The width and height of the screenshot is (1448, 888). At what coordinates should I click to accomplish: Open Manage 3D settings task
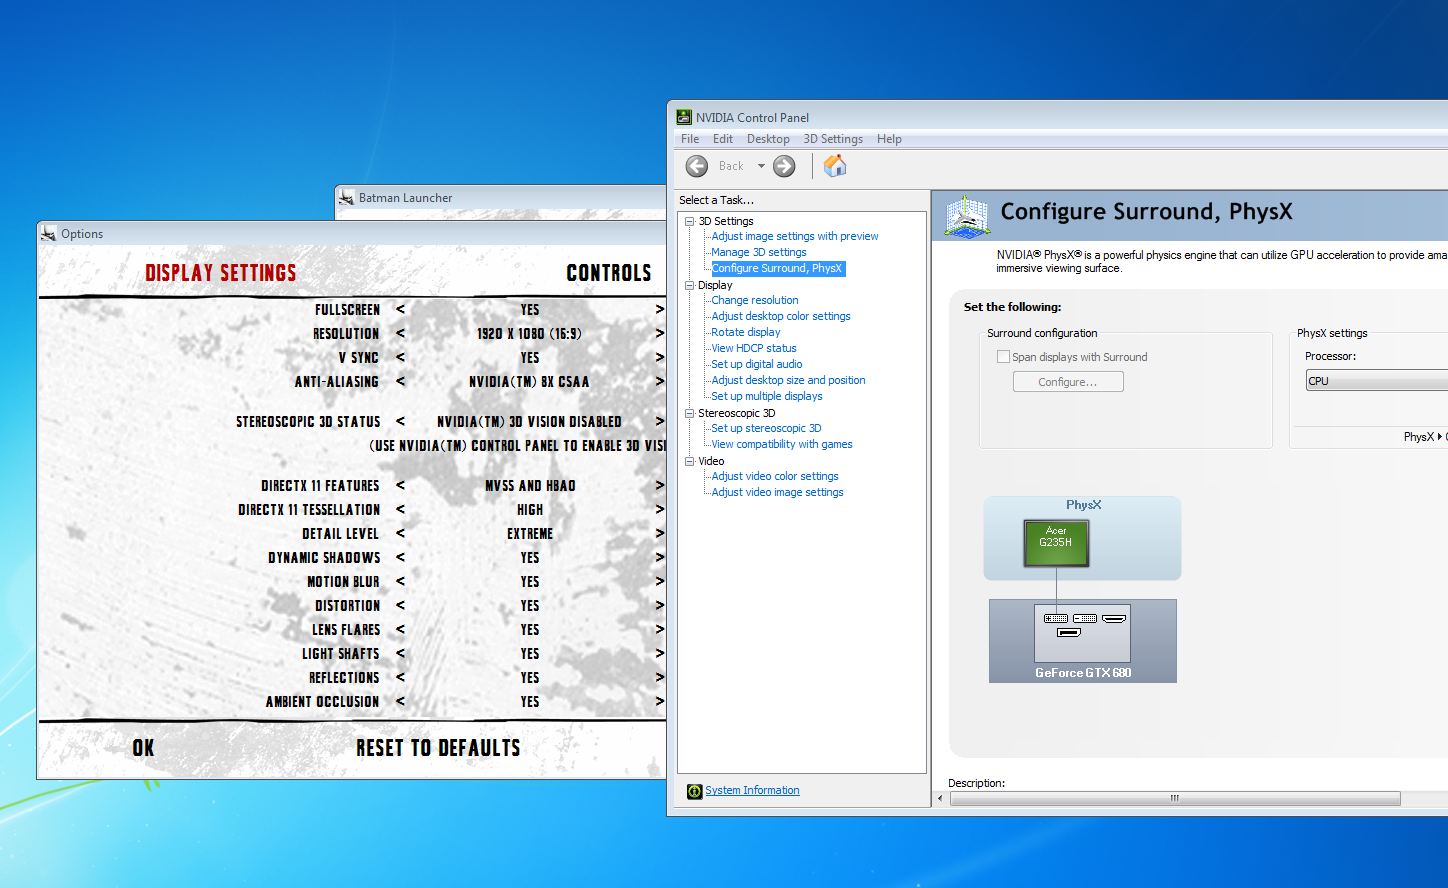coord(759,252)
